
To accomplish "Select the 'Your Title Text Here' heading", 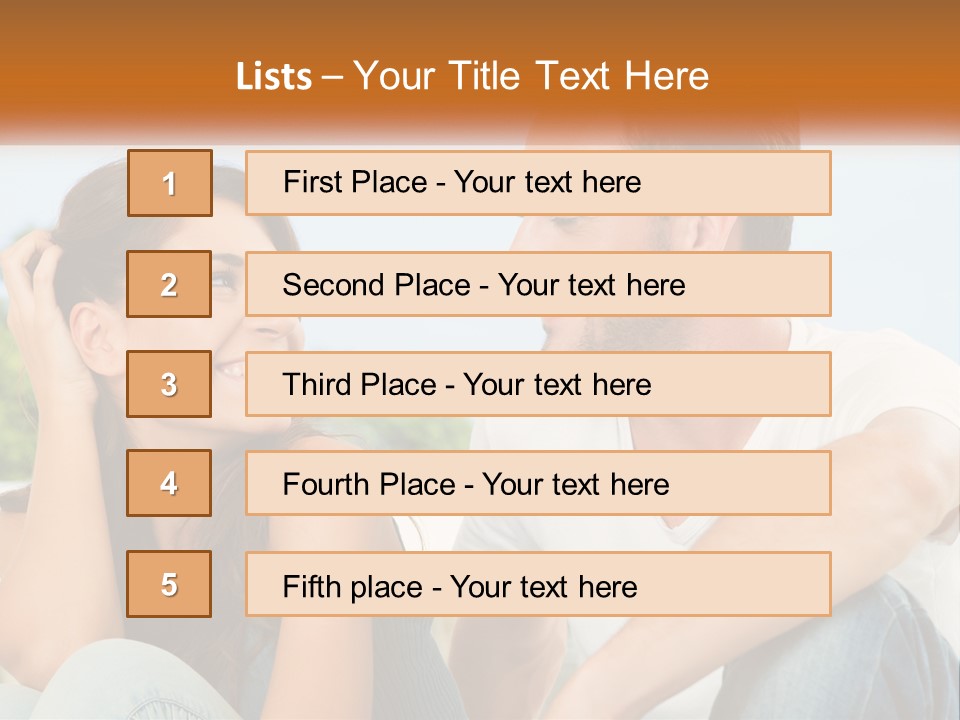I will pyautogui.click(x=531, y=77).
